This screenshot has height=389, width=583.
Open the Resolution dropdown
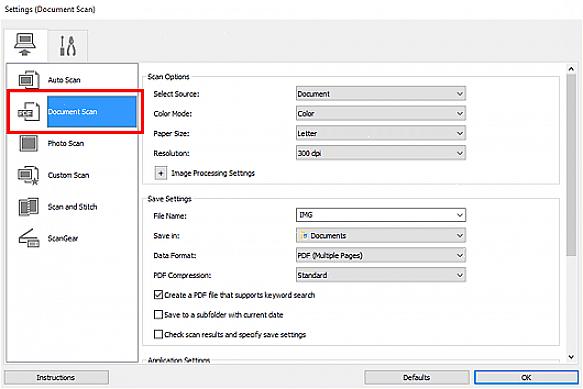point(381,153)
